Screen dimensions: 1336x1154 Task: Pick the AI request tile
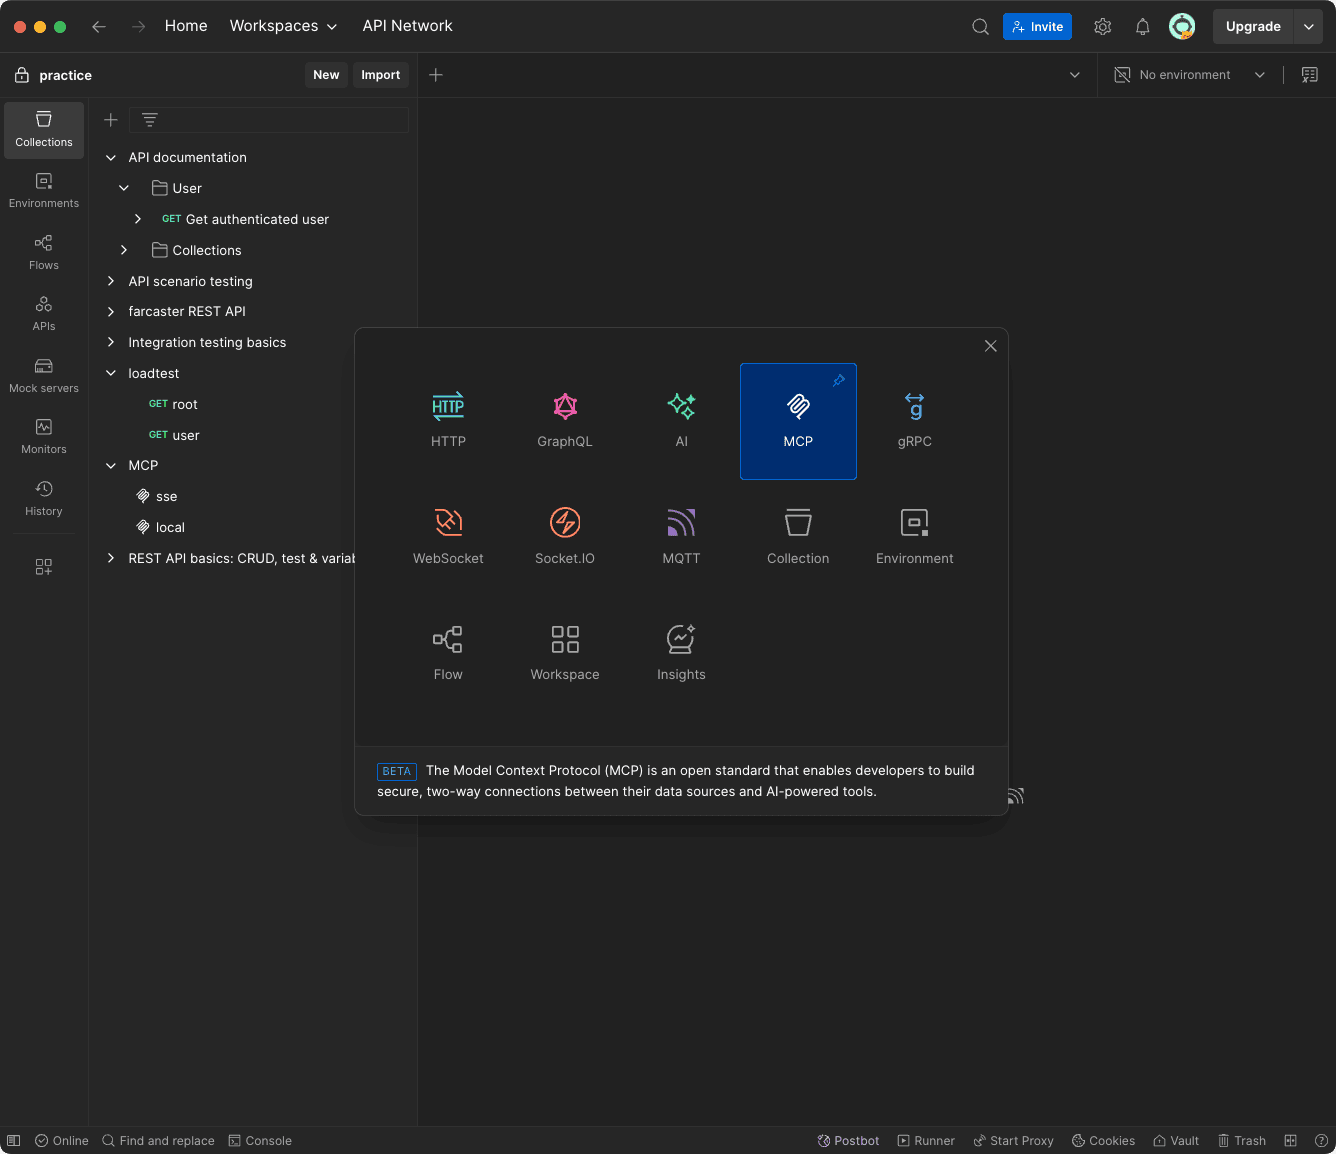pyautogui.click(x=681, y=421)
